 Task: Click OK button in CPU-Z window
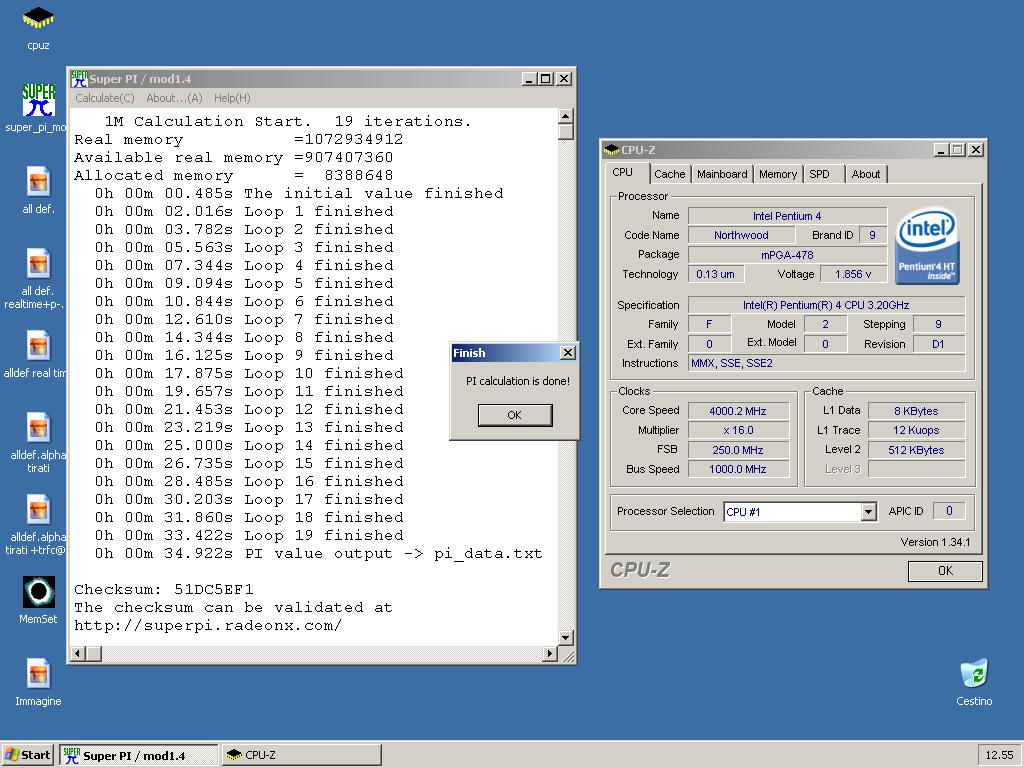pos(945,571)
